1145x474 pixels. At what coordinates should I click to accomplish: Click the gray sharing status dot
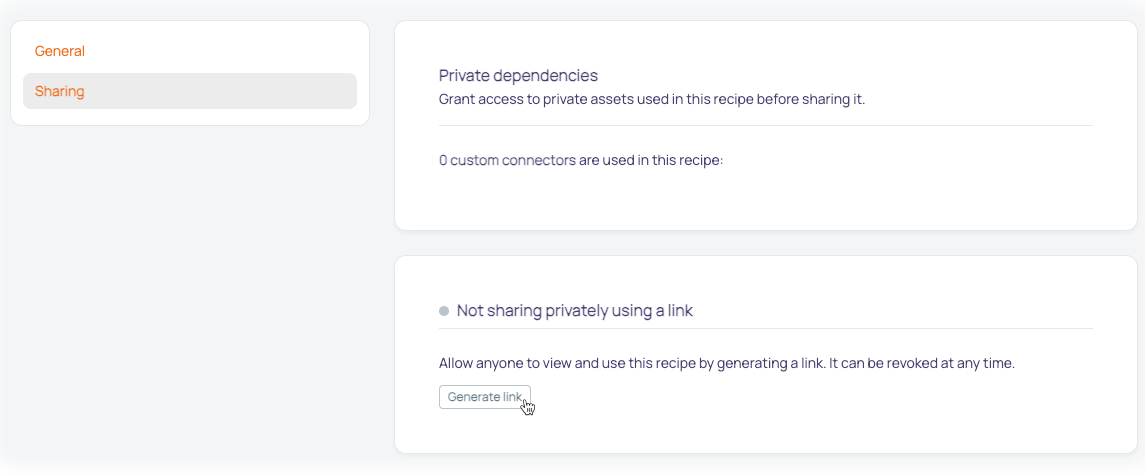(x=444, y=311)
